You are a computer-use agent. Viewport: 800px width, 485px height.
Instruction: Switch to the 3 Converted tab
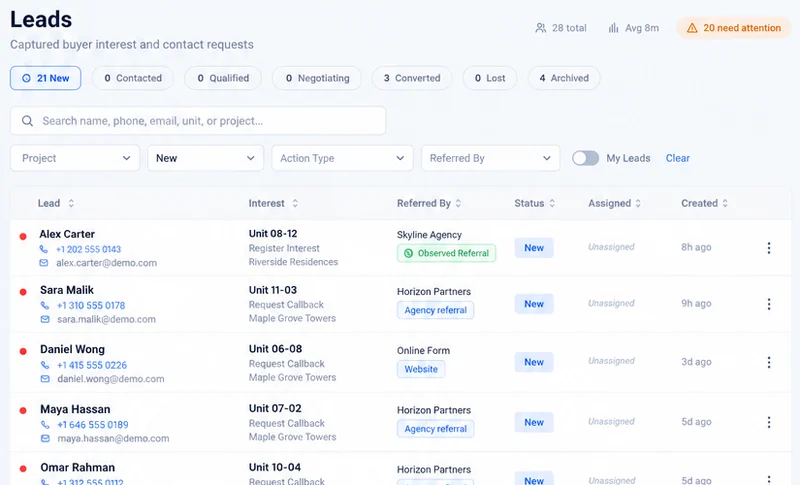point(412,78)
